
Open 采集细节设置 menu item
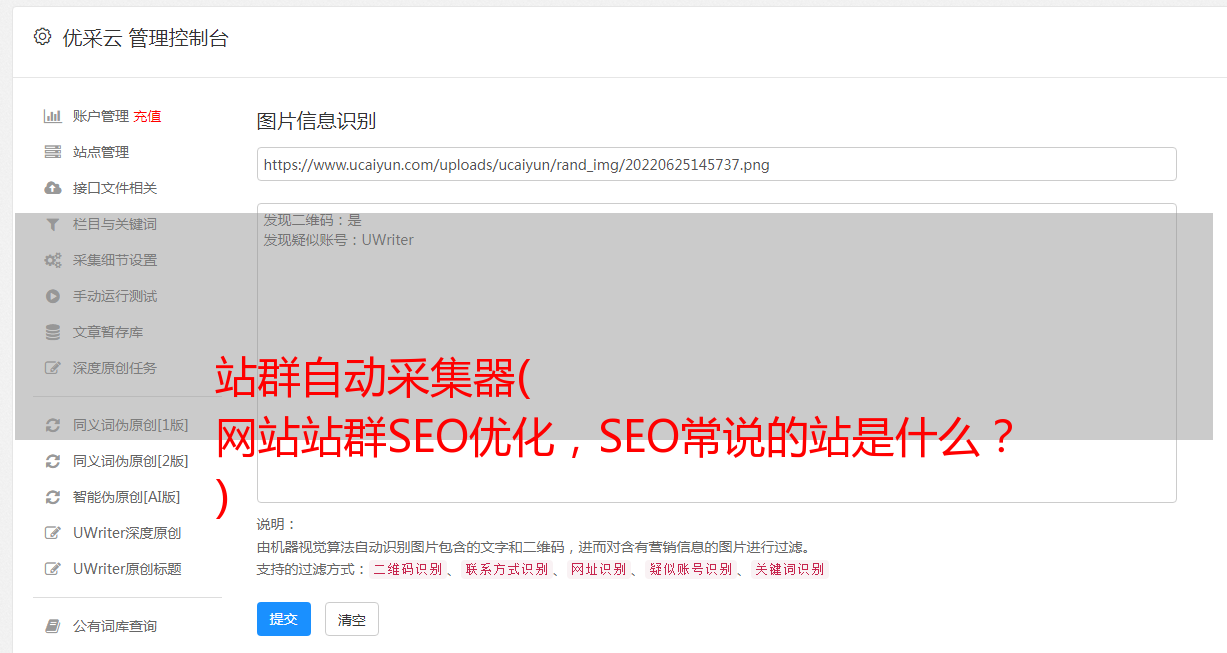click(115, 260)
